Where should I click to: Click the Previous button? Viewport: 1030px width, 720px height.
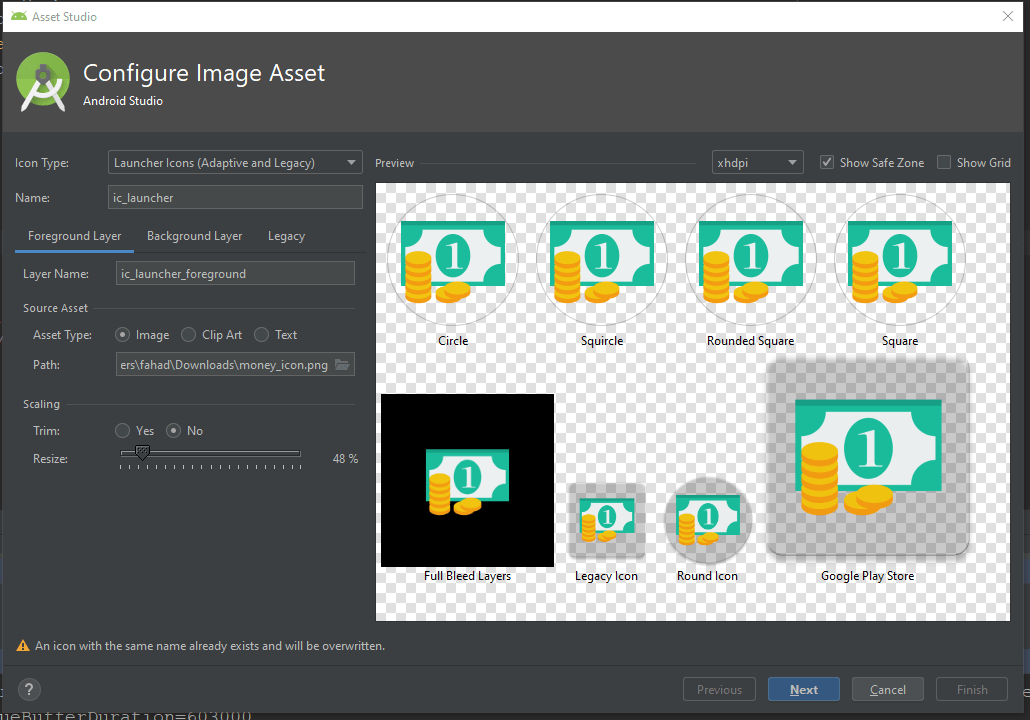[719, 689]
